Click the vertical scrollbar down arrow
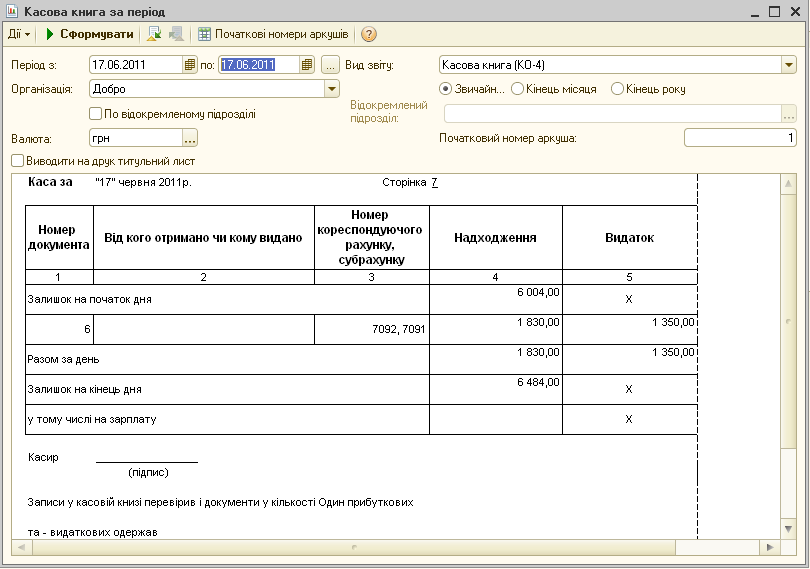810x569 pixels. (788, 529)
